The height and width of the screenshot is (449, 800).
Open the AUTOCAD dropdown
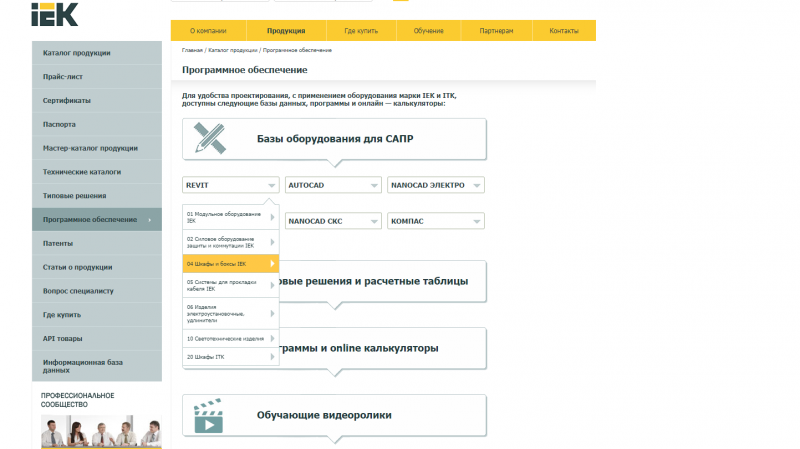coord(333,185)
